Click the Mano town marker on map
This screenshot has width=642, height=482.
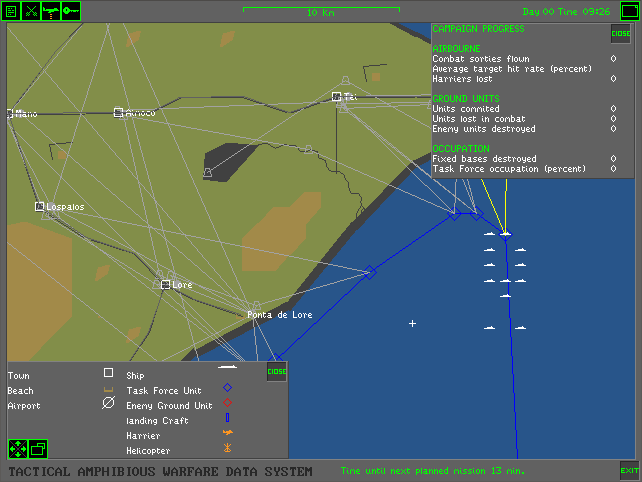pos(10,113)
